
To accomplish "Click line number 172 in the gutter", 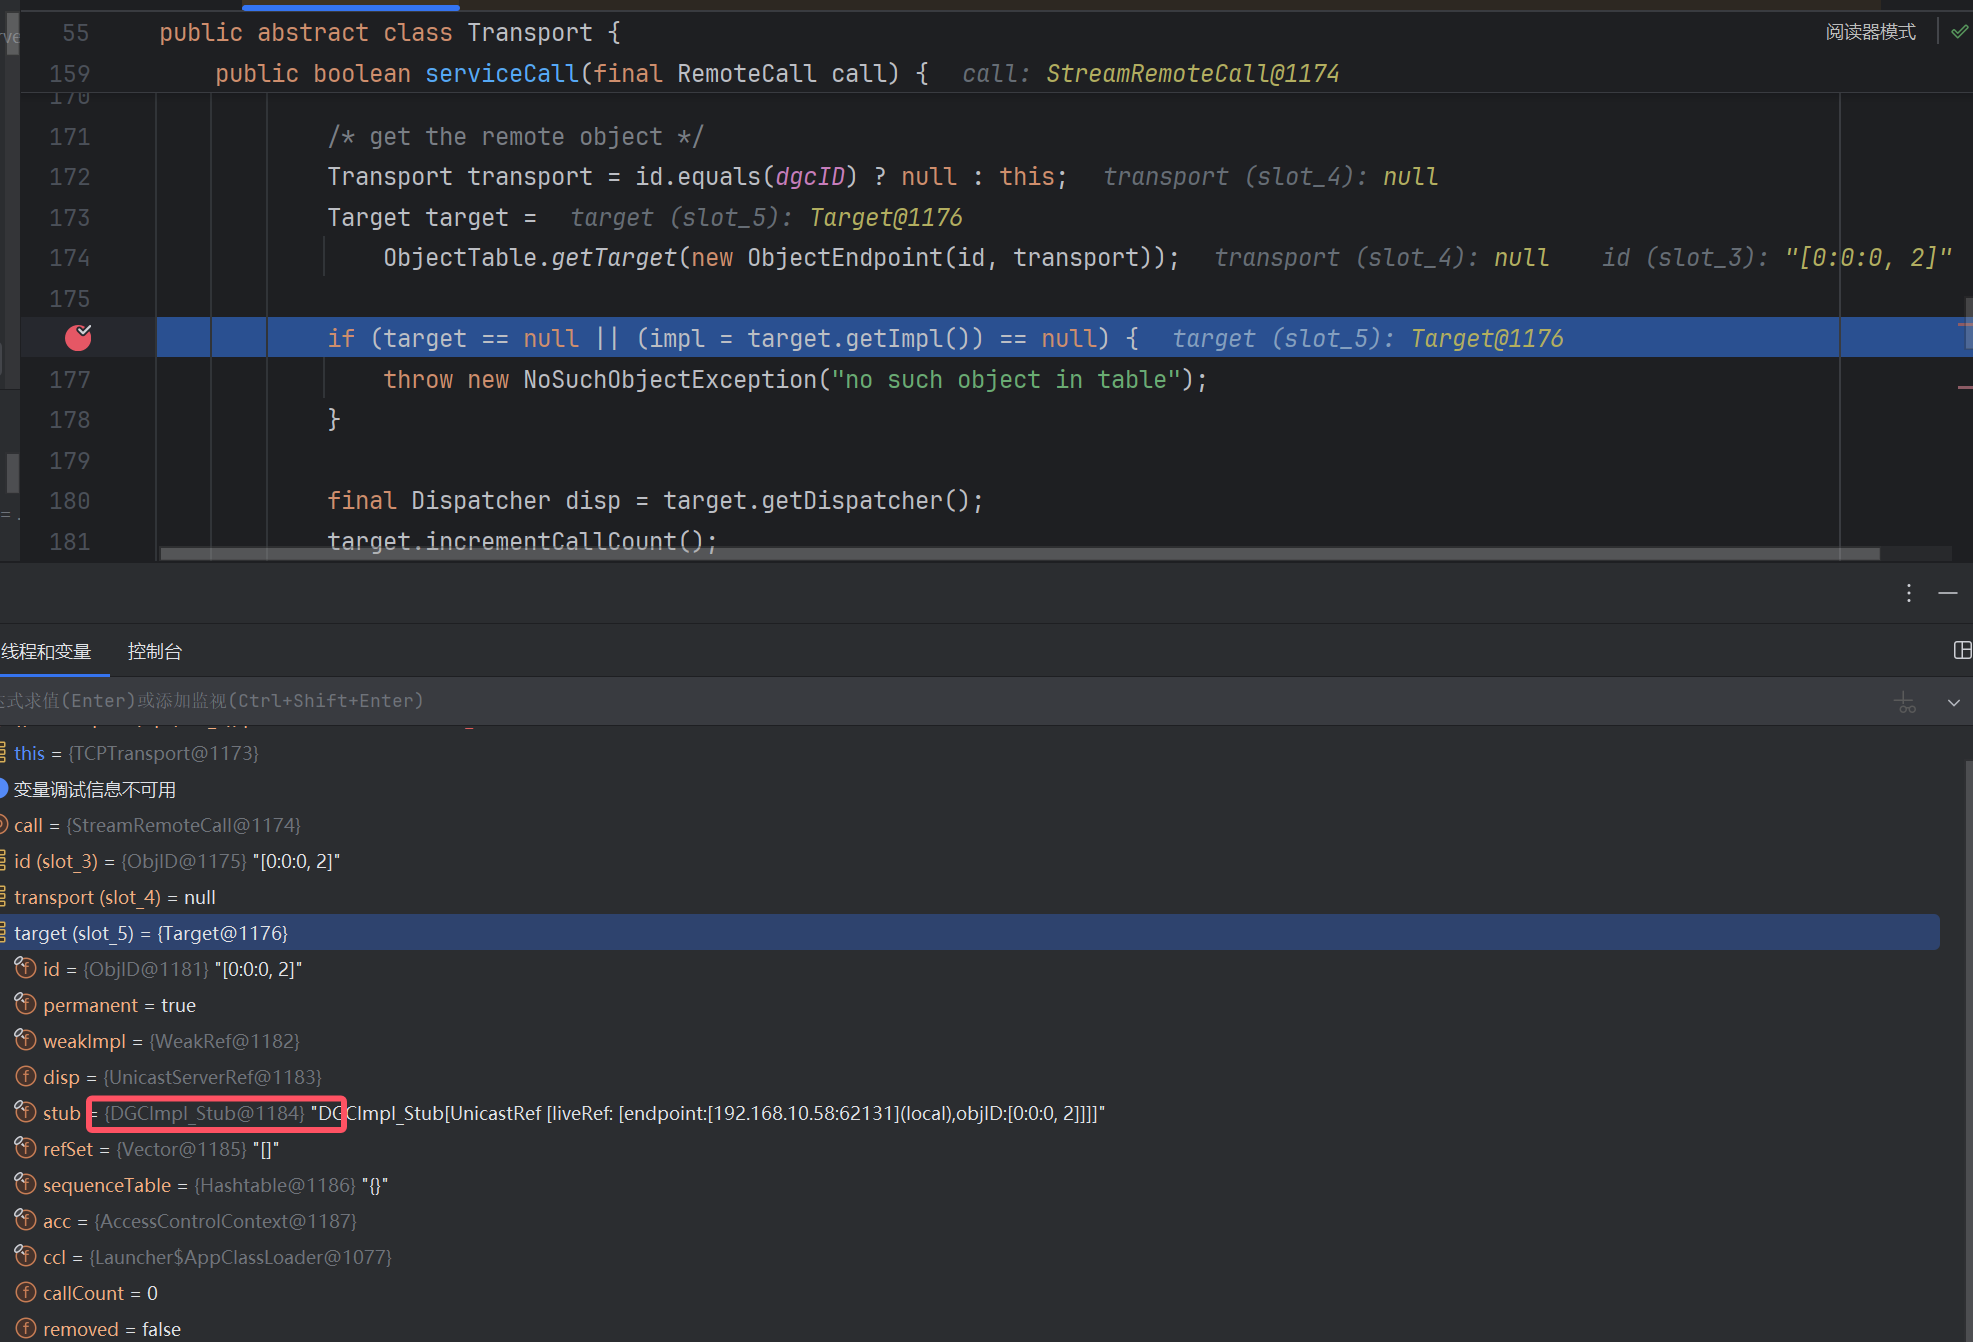I will point(70,177).
